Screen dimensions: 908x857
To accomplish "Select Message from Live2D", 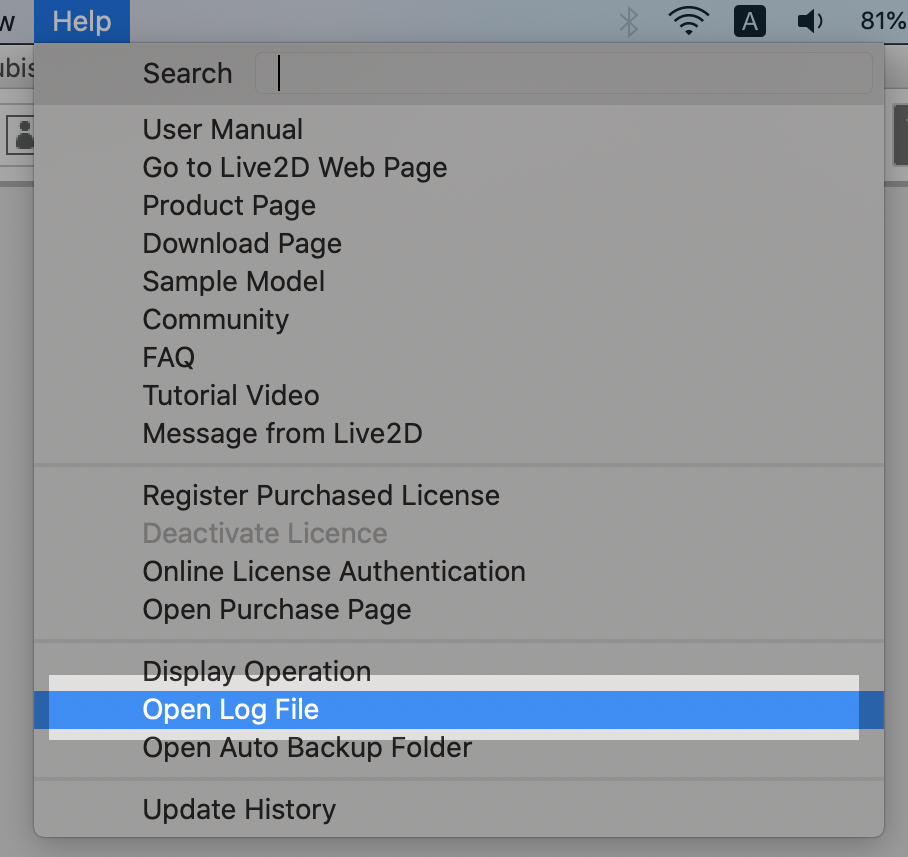I will (x=459, y=434).
